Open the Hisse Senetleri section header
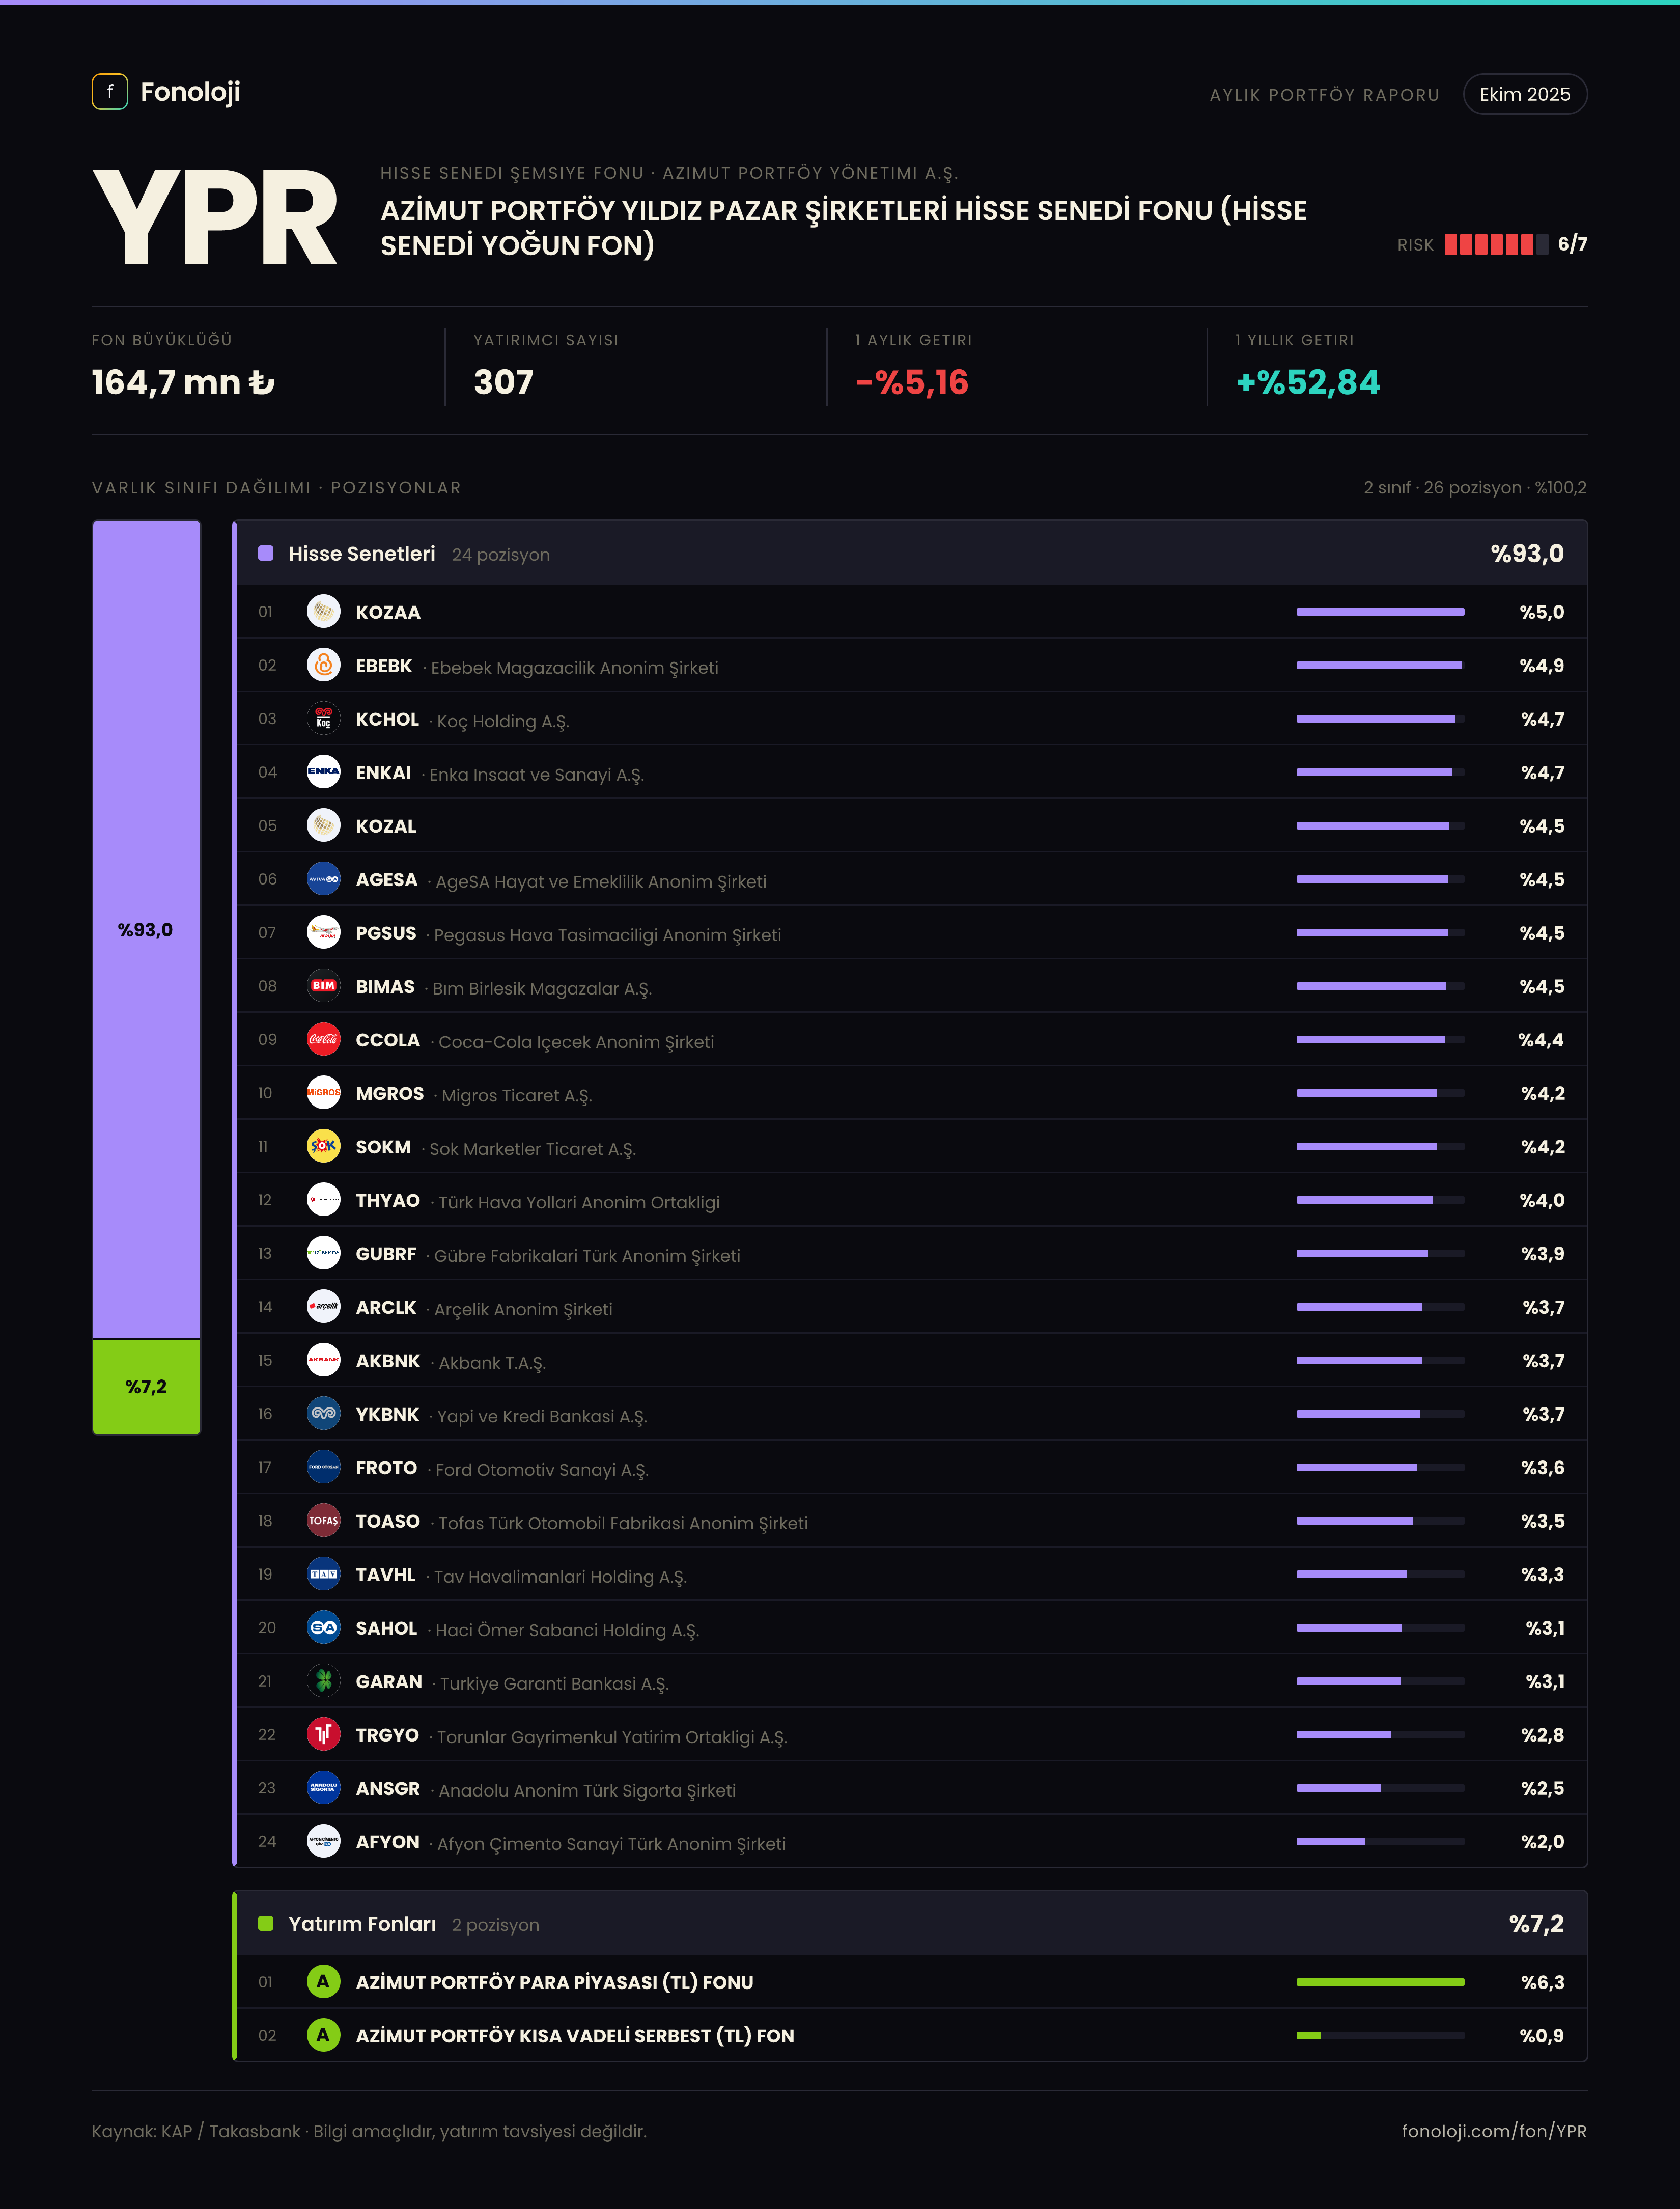 (x=911, y=553)
